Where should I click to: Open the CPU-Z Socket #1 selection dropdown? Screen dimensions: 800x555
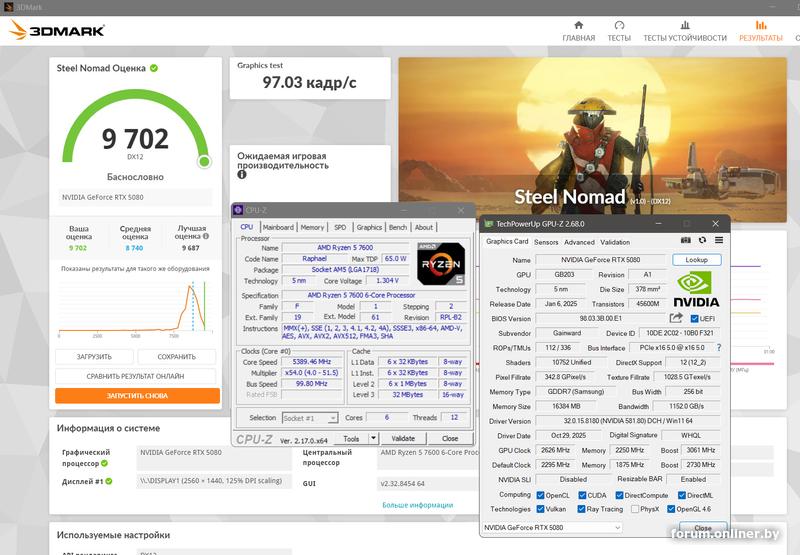pos(310,418)
